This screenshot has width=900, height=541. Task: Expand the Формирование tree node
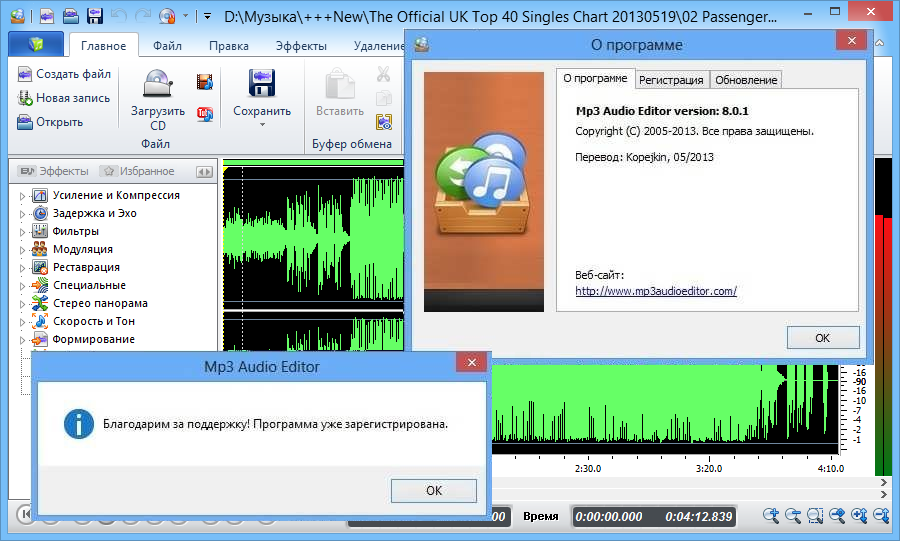click(x=22, y=340)
